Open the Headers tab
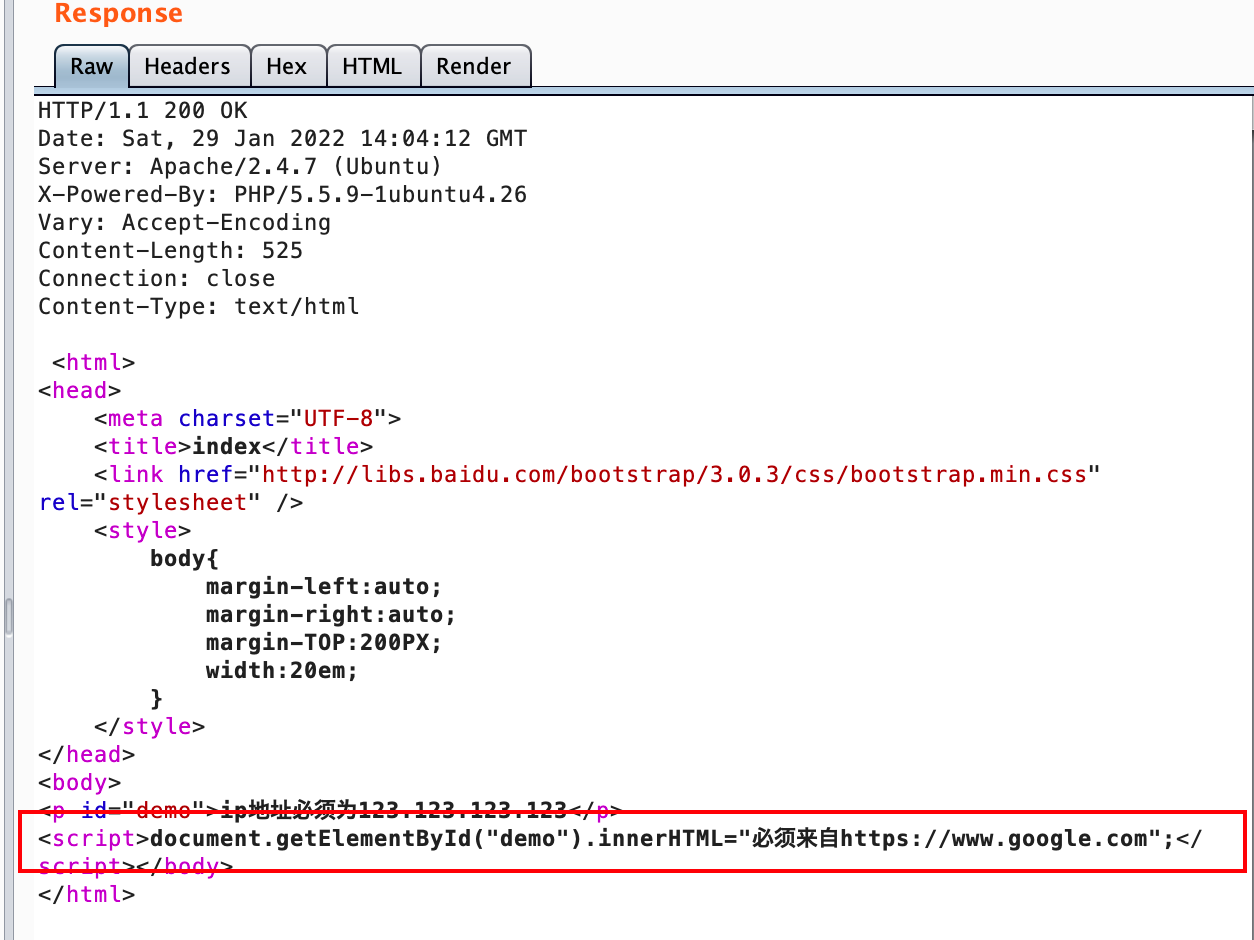This screenshot has width=1254, height=940. (x=189, y=66)
